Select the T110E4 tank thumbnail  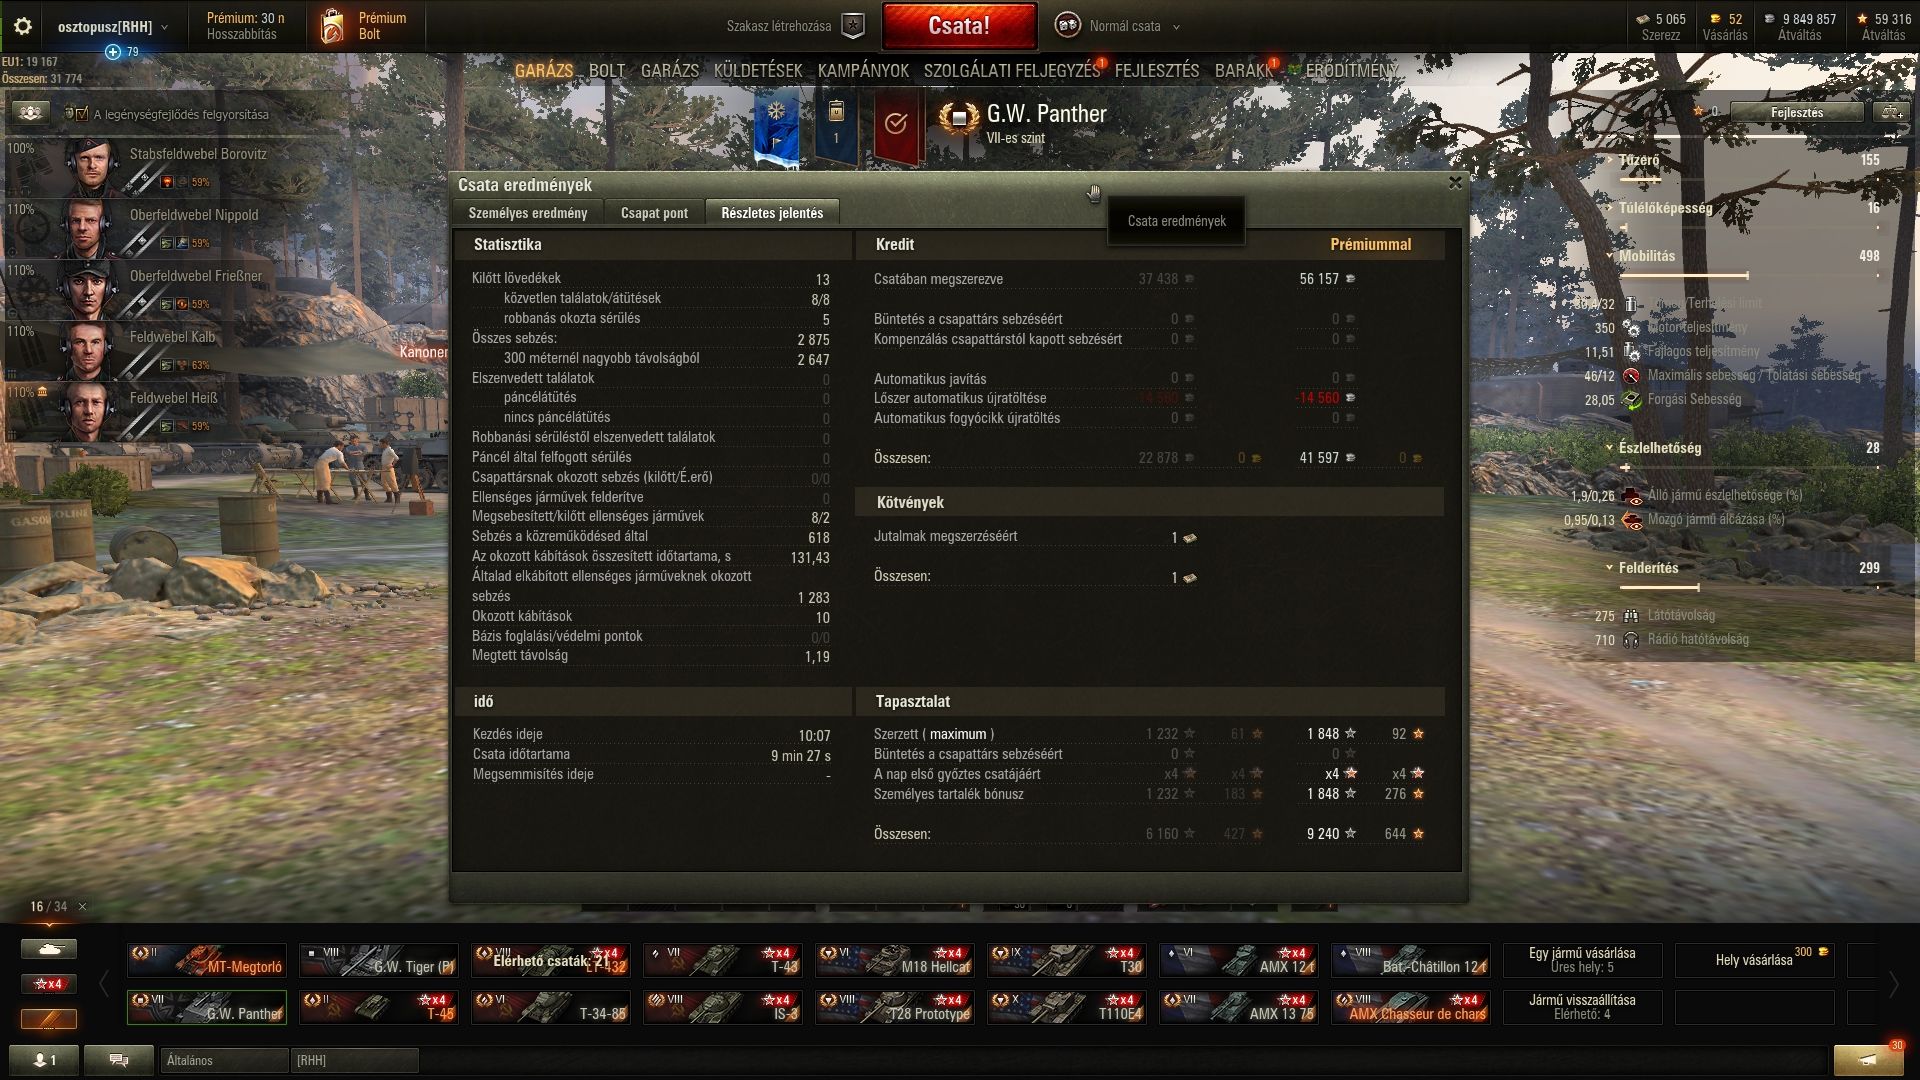pyautogui.click(x=1067, y=1007)
